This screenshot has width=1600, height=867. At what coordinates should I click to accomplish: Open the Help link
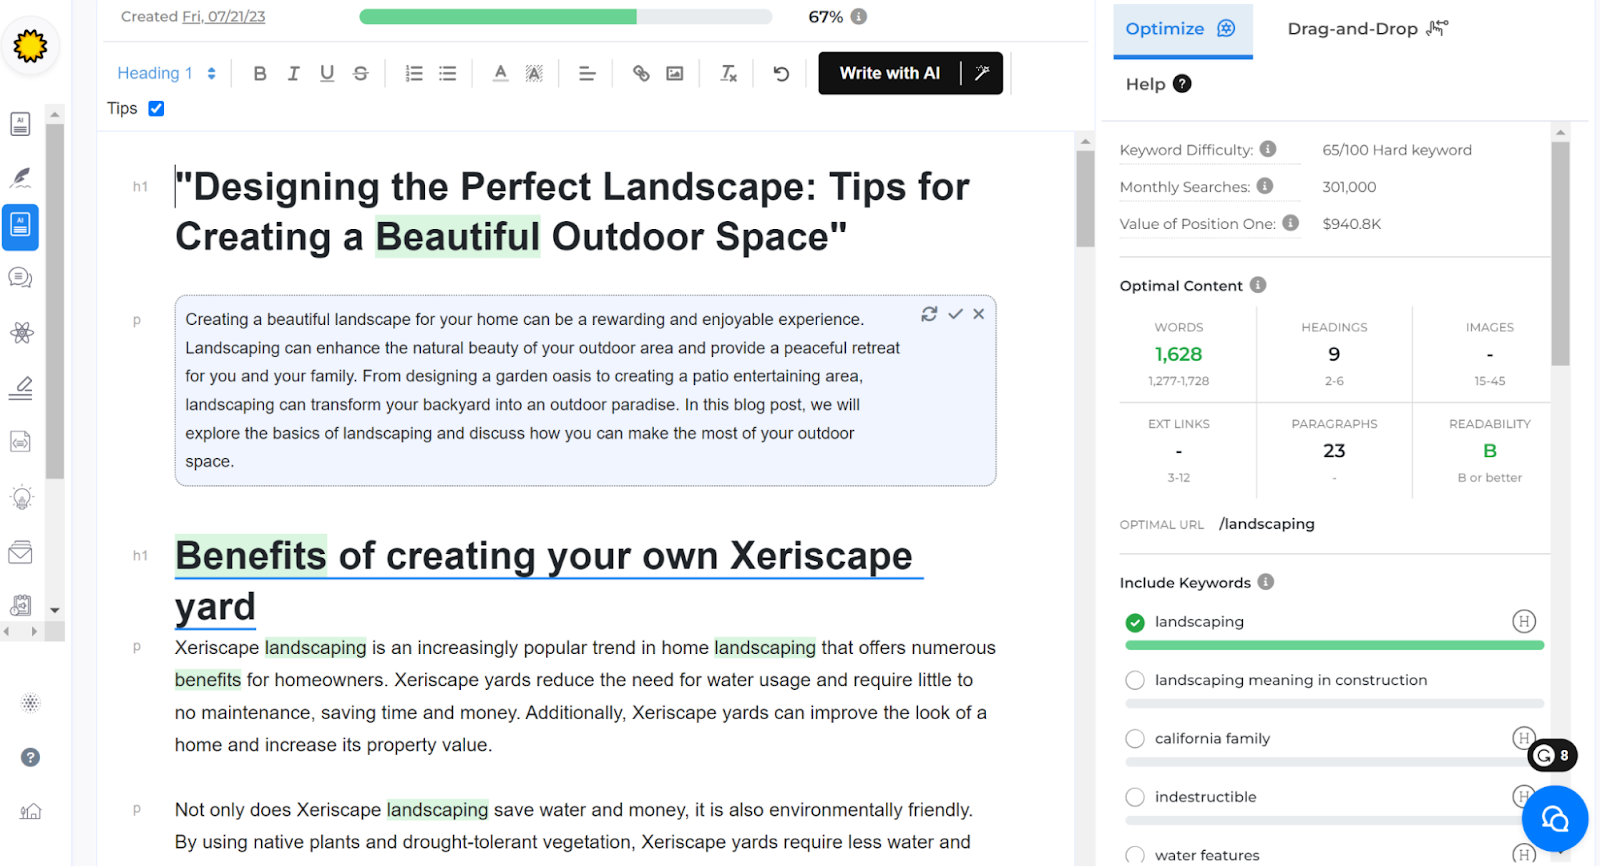pos(1157,84)
